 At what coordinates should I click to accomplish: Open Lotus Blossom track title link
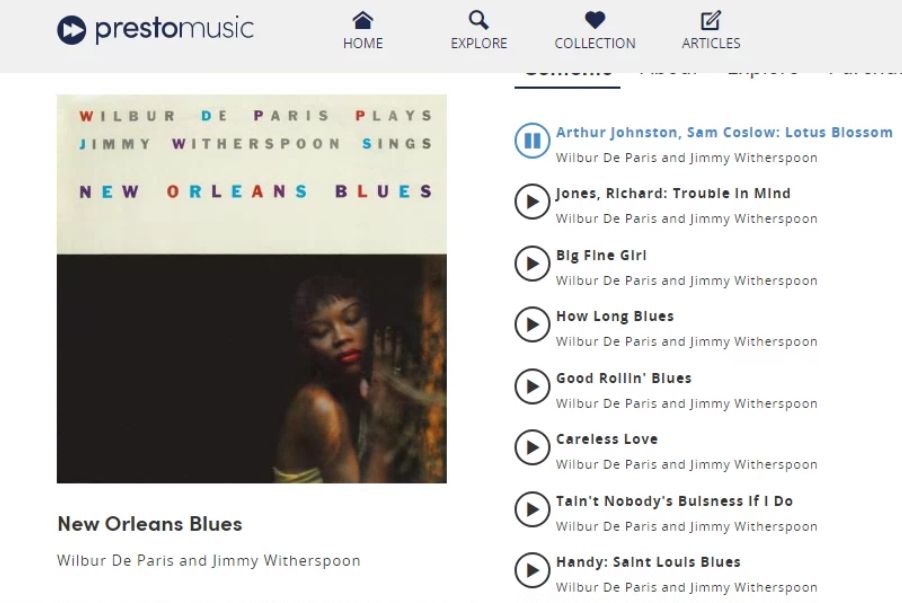point(724,132)
